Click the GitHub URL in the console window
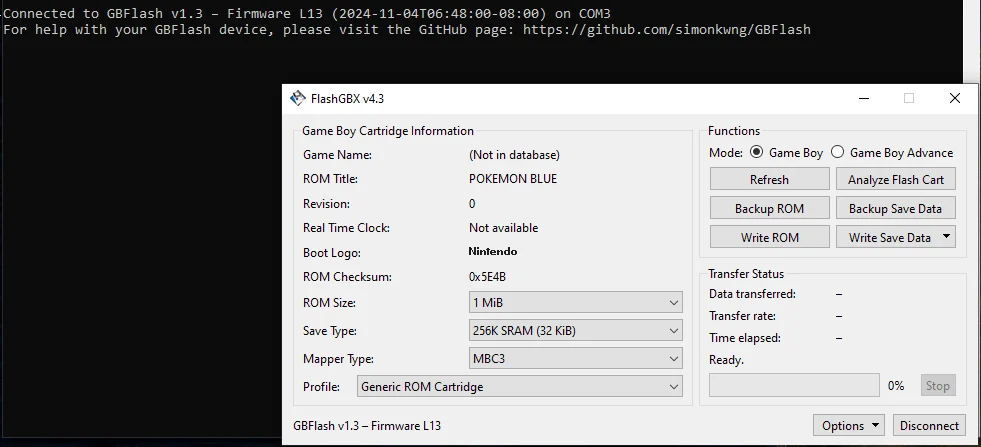 pyautogui.click(x=667, y=29)
